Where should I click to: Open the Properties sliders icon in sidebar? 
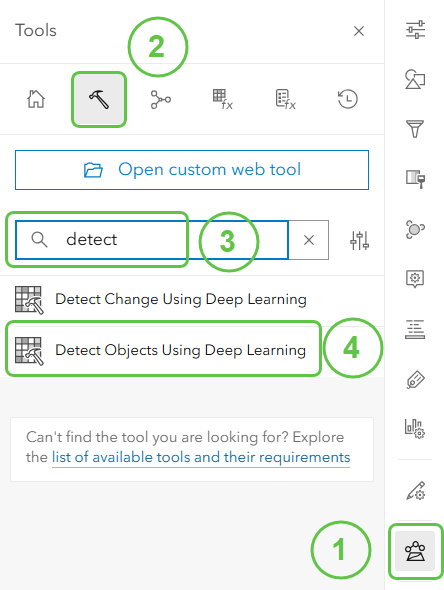pyautogui.click(x=415, y=30)
